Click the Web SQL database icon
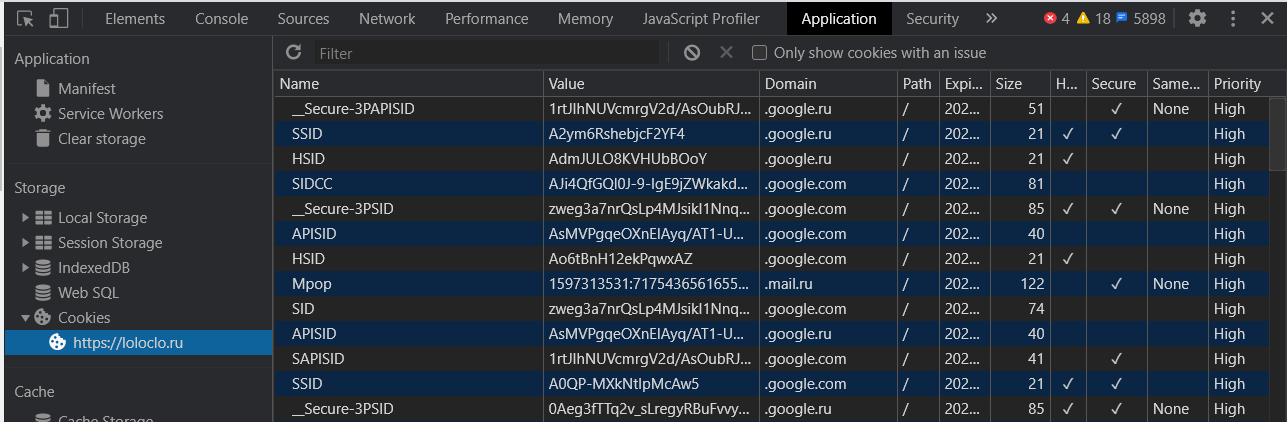The image size is (1287, 422). 43,293
